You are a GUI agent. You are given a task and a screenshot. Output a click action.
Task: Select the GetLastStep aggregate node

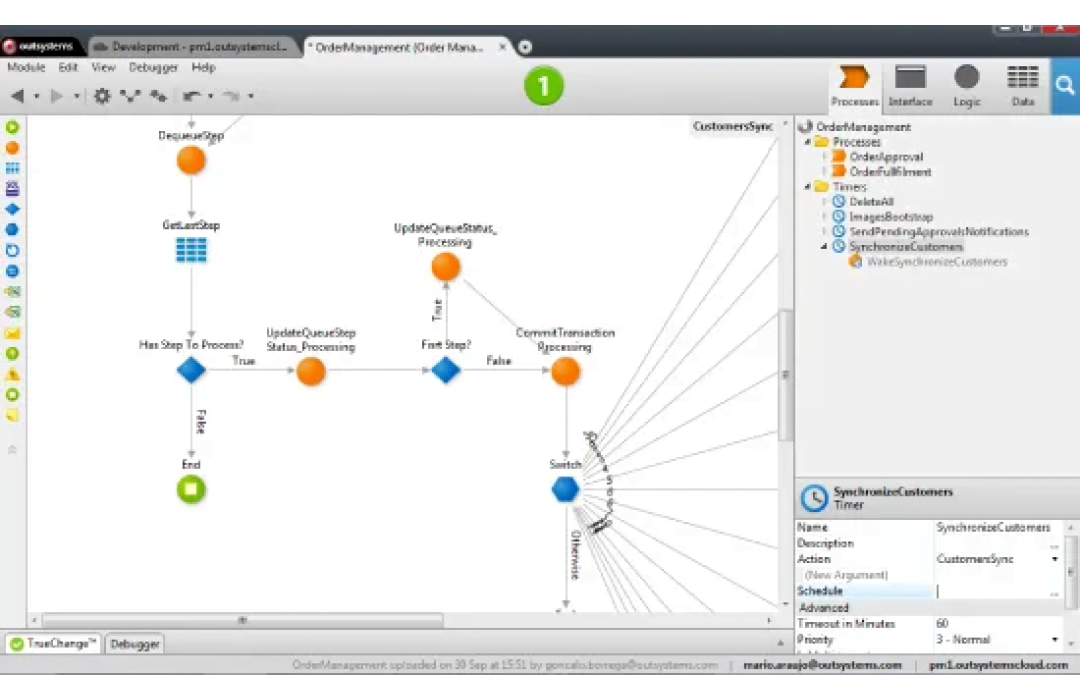pyautogui.click(x=191, y=250)
